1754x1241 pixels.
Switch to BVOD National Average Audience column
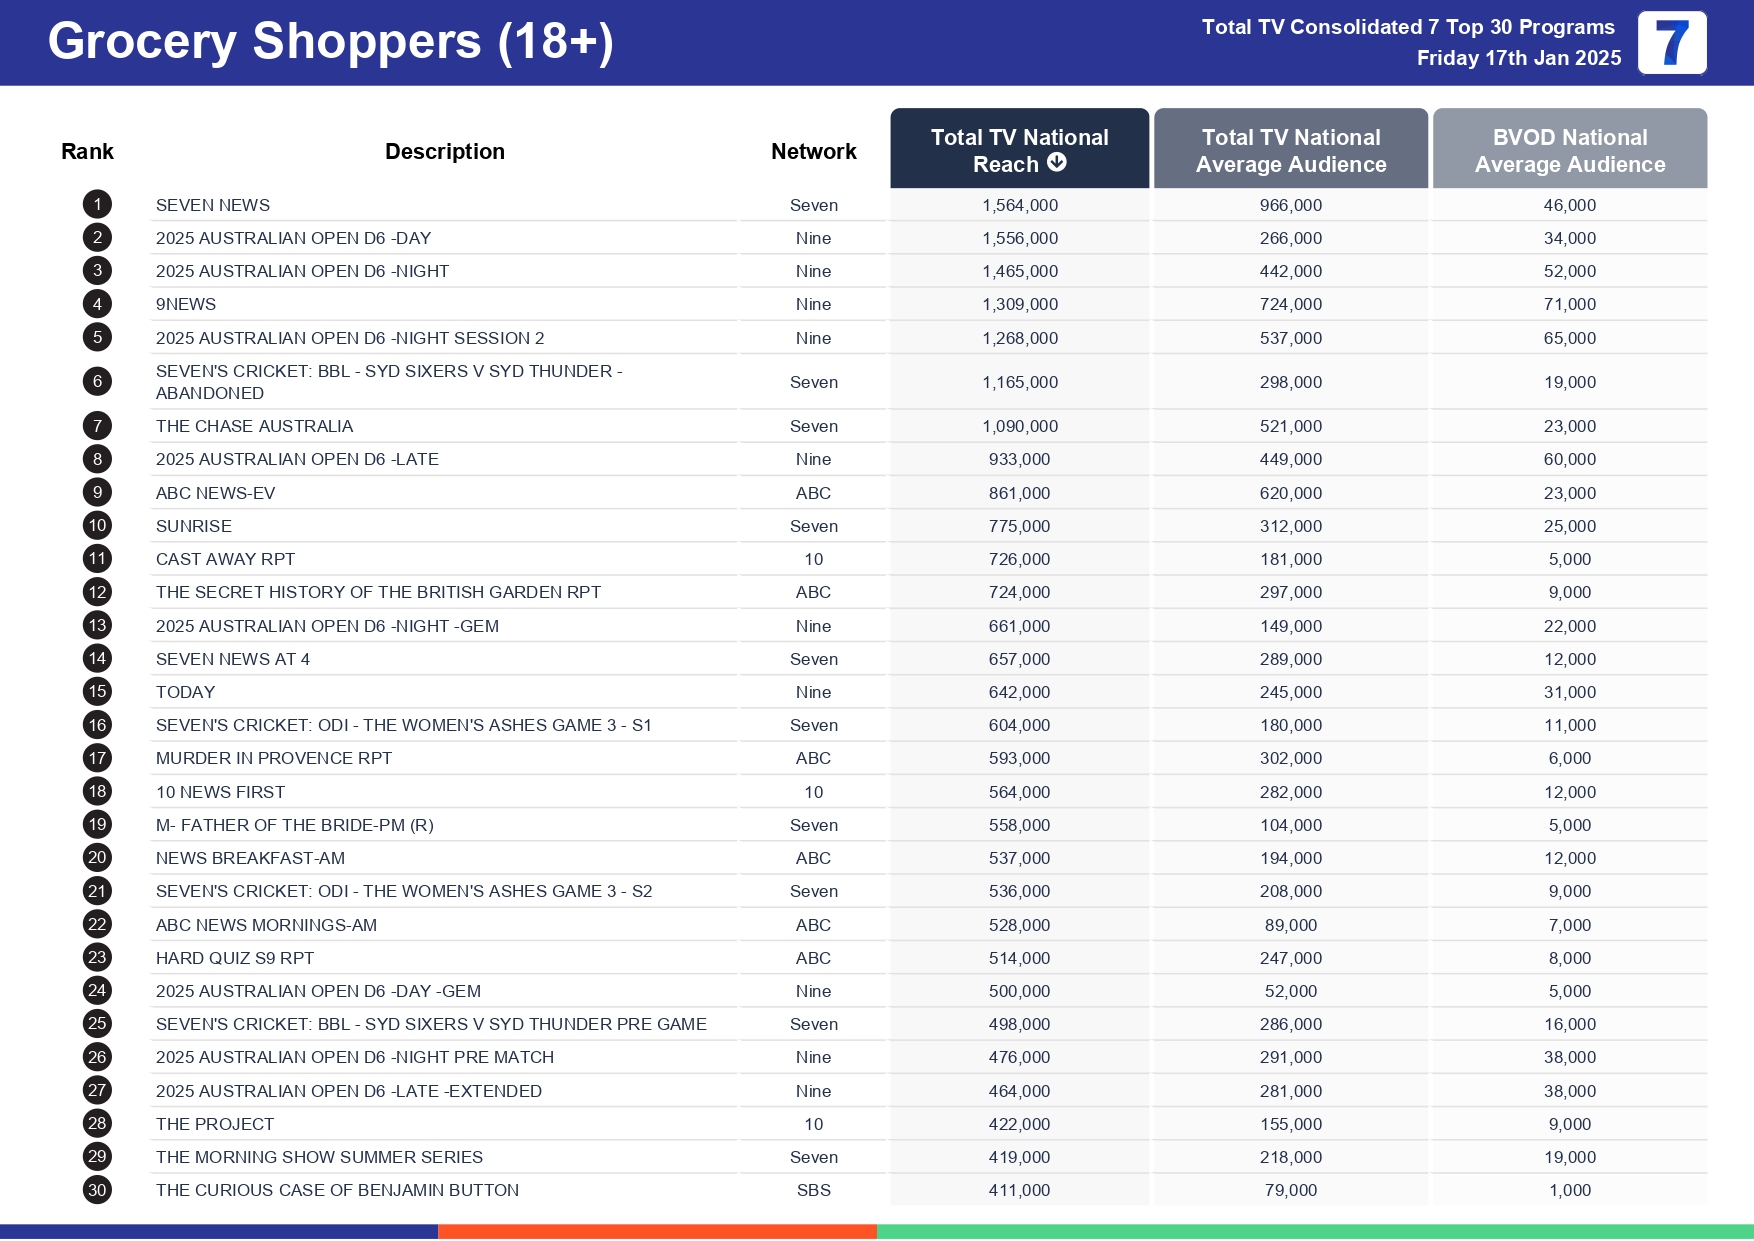[x=1569, y=150]
